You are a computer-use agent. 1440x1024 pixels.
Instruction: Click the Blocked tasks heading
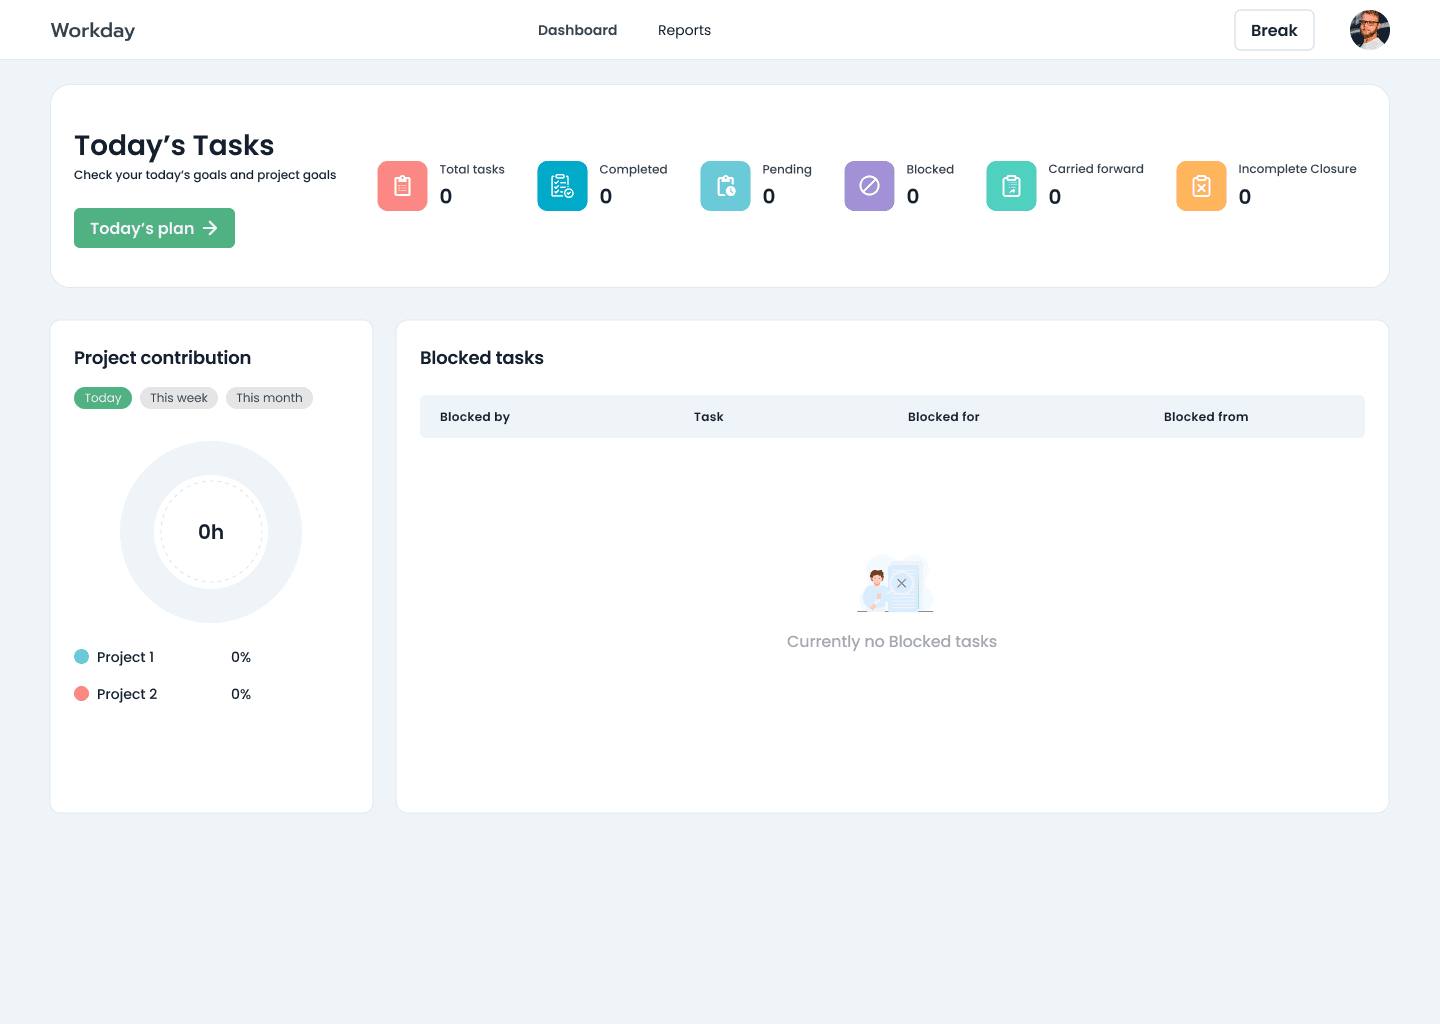pos(482,358)
